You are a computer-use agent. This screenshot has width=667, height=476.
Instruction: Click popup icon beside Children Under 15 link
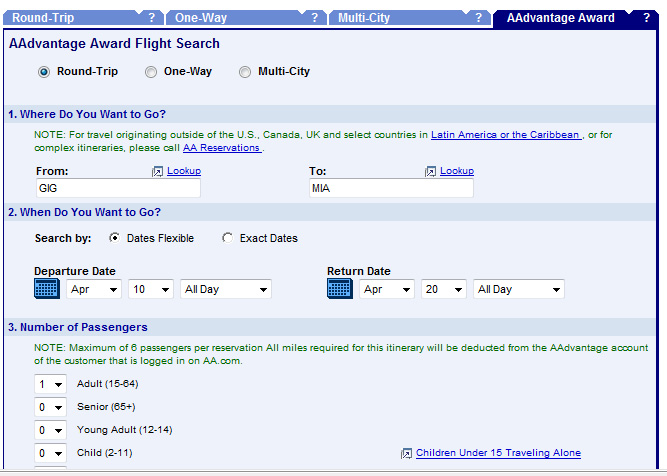406,453
